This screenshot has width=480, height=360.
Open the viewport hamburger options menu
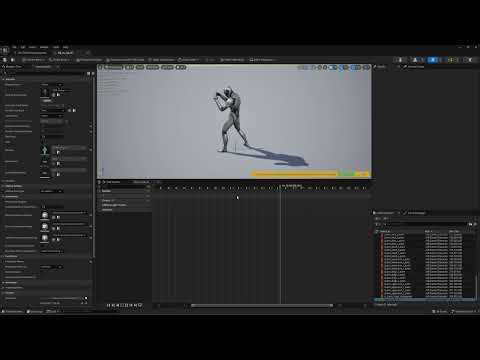point(101,67)
